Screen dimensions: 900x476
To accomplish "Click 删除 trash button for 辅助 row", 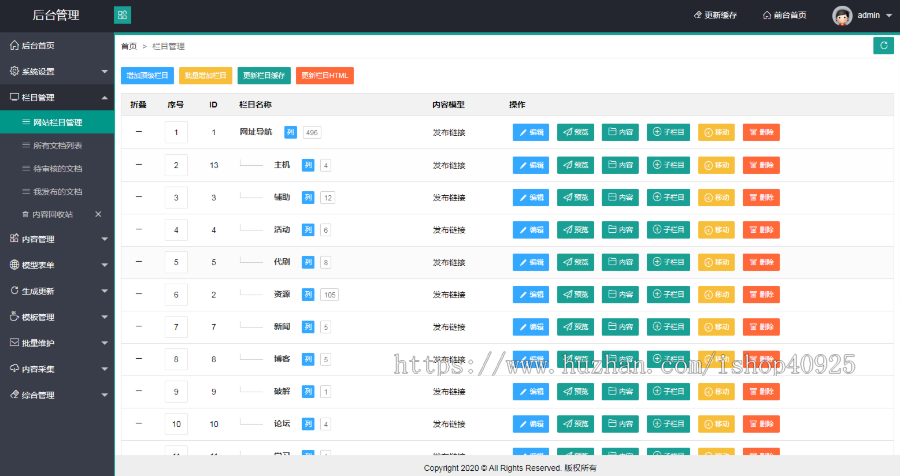I will pos(761,198).
